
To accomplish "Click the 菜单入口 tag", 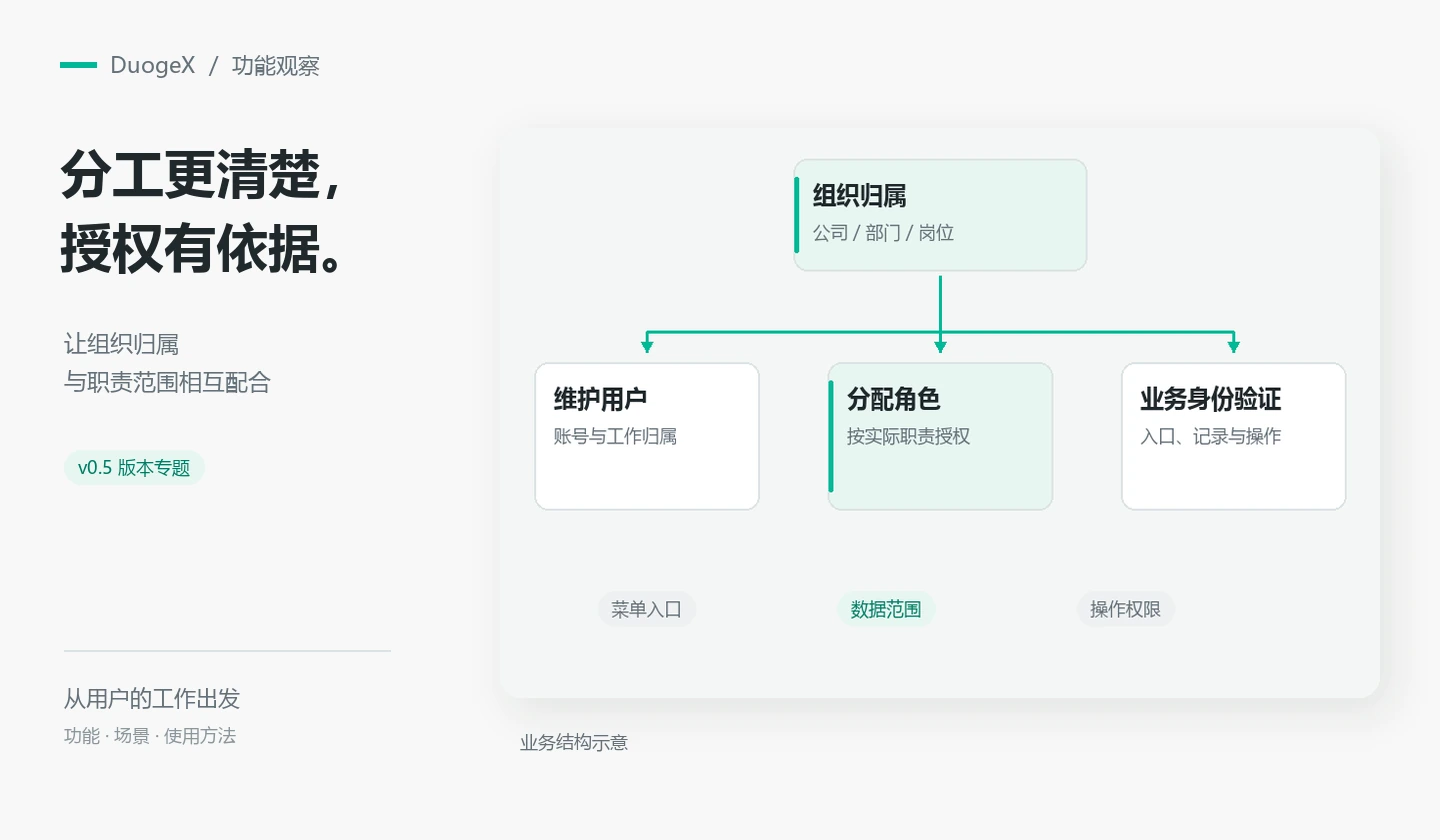I will [647, 609].
